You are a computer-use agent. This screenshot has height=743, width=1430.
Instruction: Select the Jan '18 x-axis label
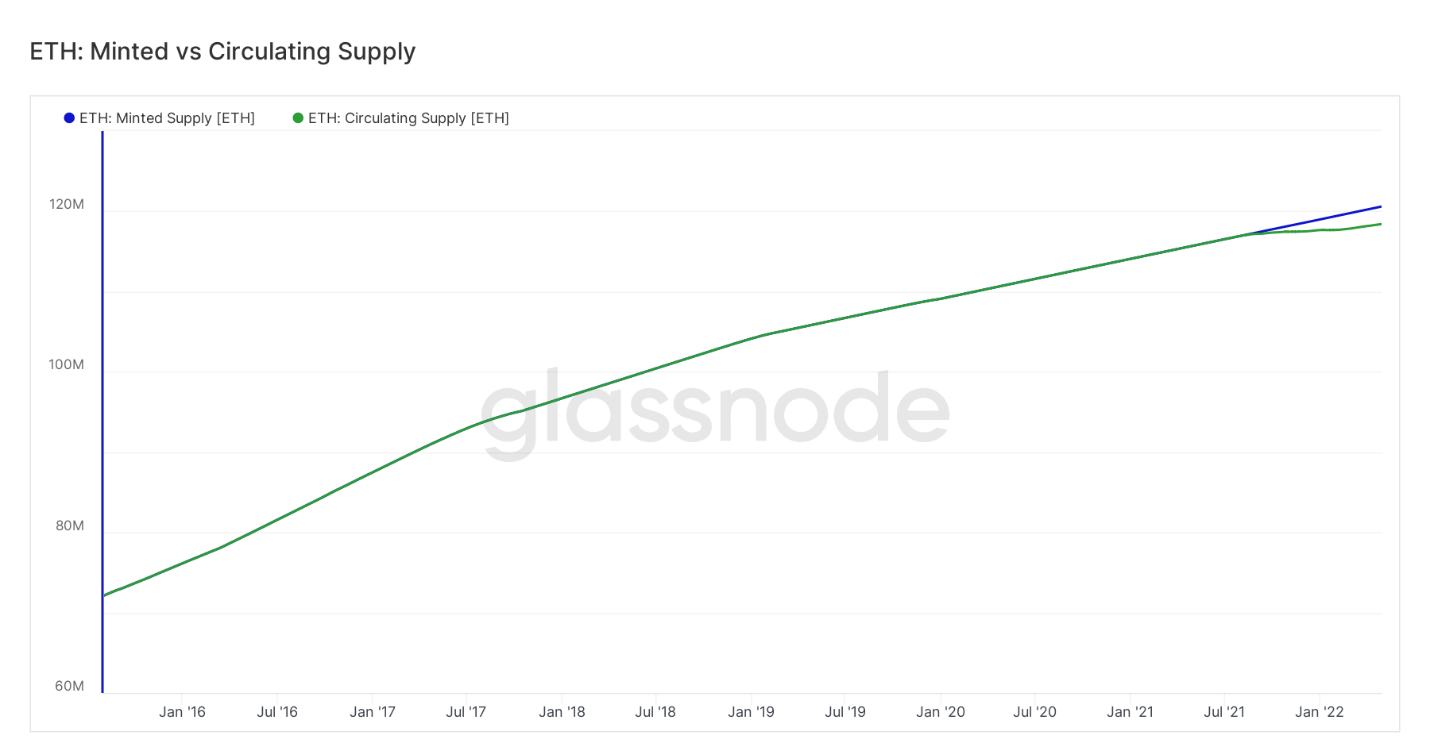click(562, 712)
